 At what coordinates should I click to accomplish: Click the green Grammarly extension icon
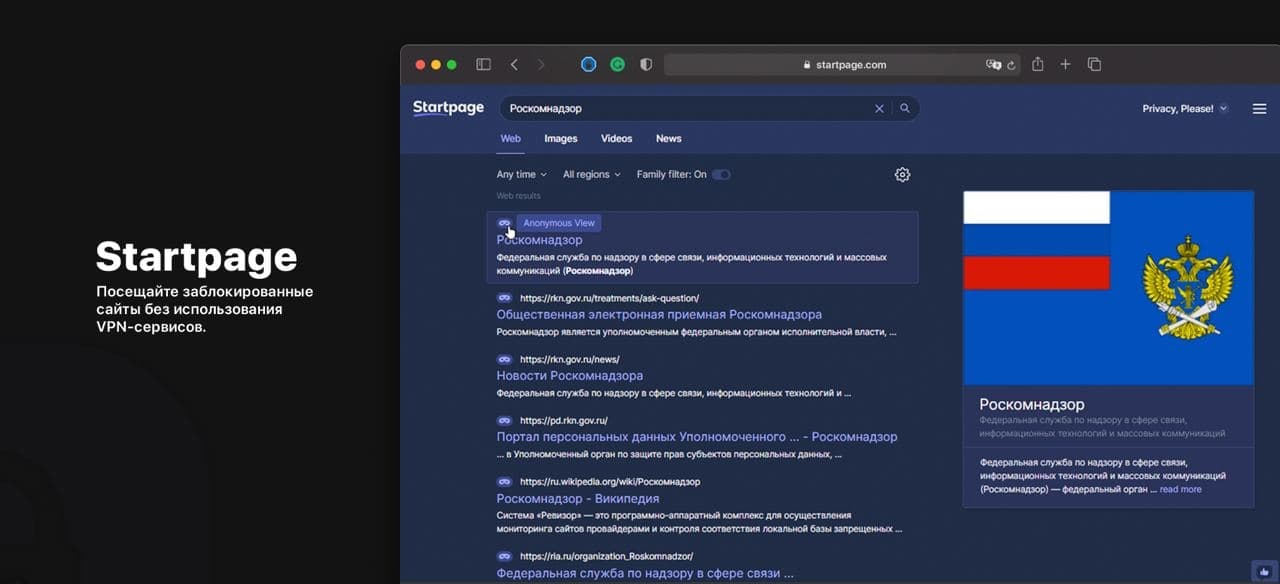pyautogui.click(x=618, y=64)
